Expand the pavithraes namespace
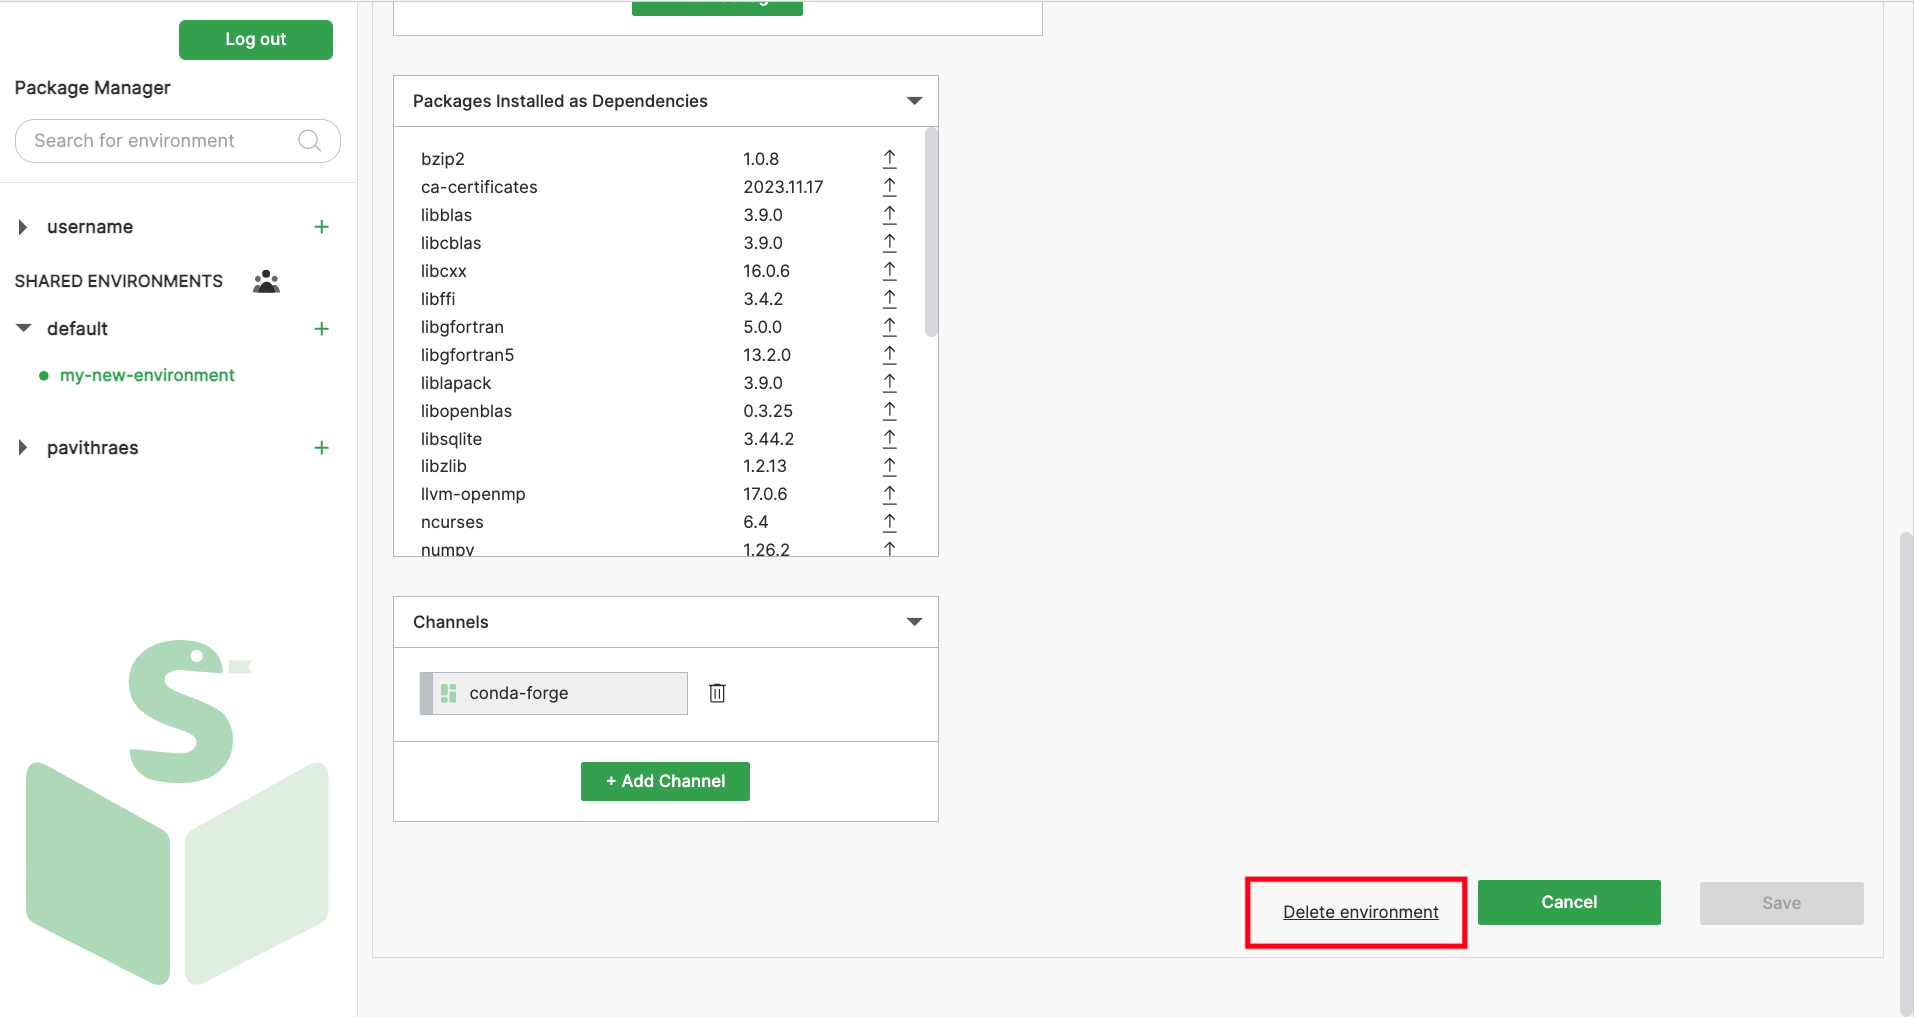 click(23, 448)
